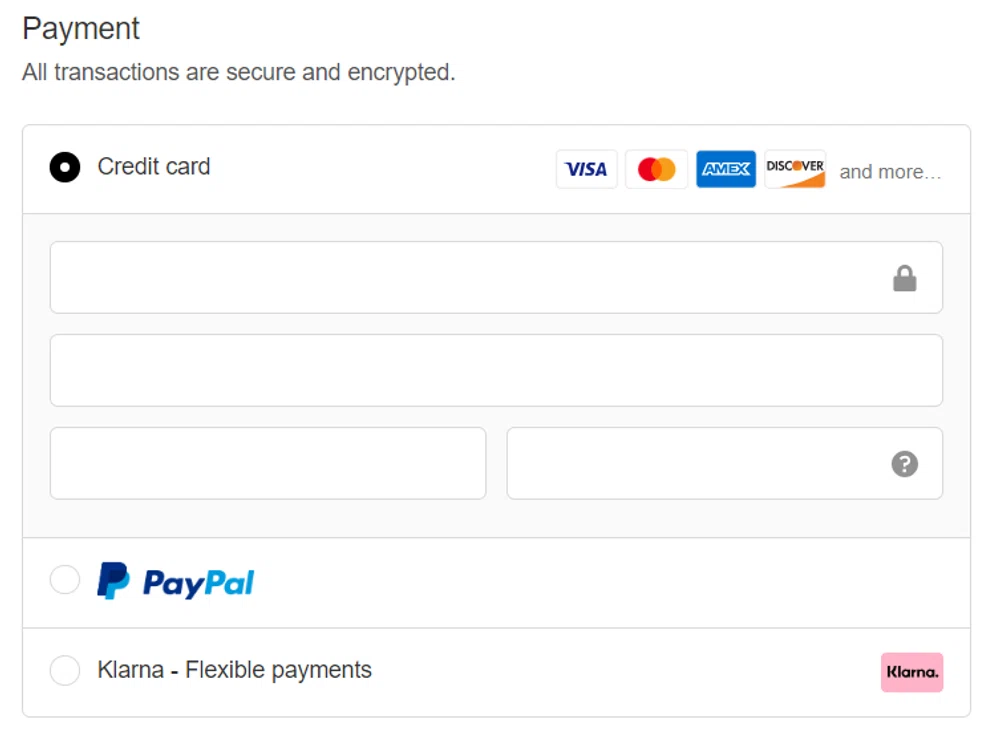Select Klarna - Flexible payments option
Screen dimensions: 1000x740
64,671
